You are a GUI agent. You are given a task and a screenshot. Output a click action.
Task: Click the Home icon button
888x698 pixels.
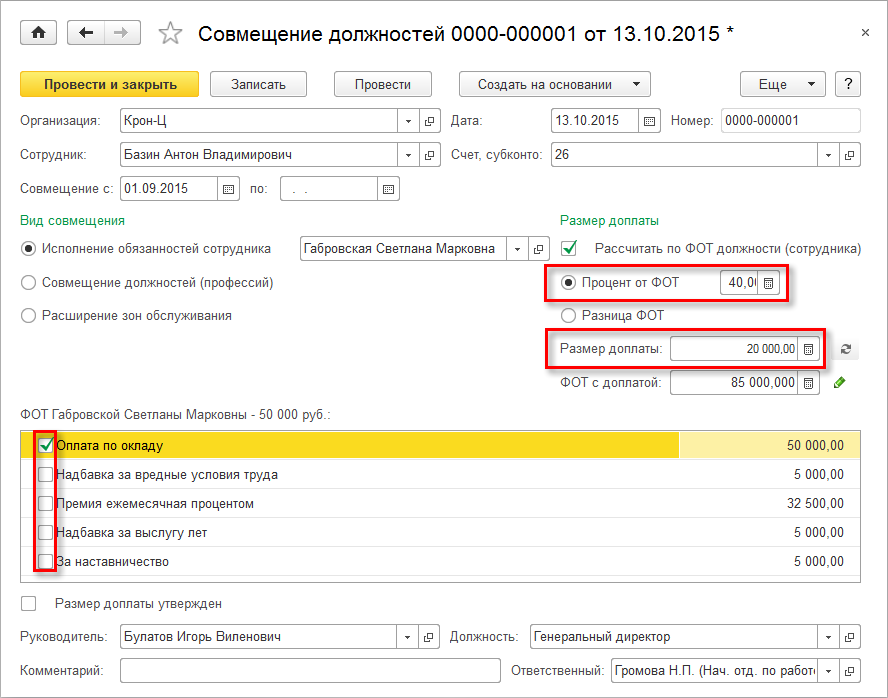pos(39,33)
